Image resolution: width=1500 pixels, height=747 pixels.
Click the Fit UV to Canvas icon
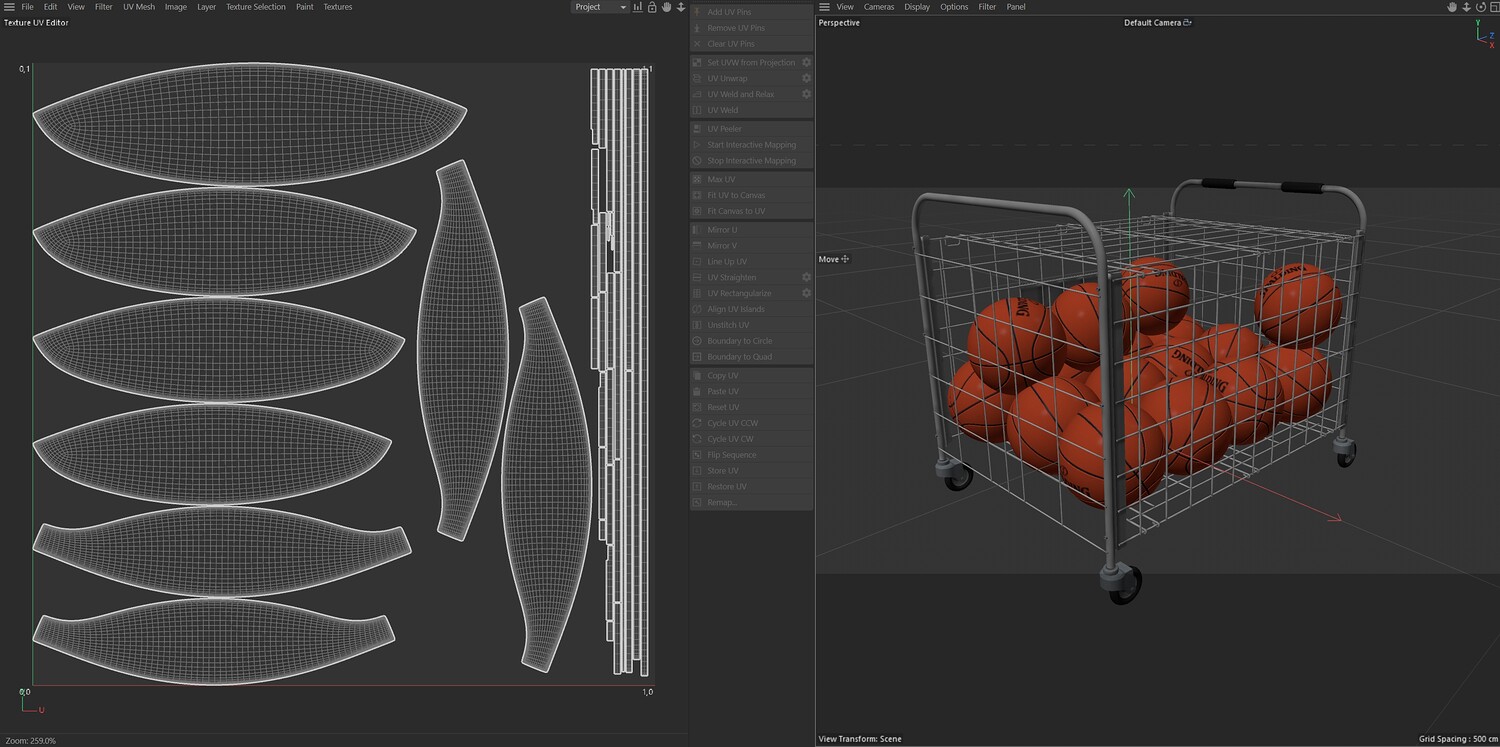(697, 195)
